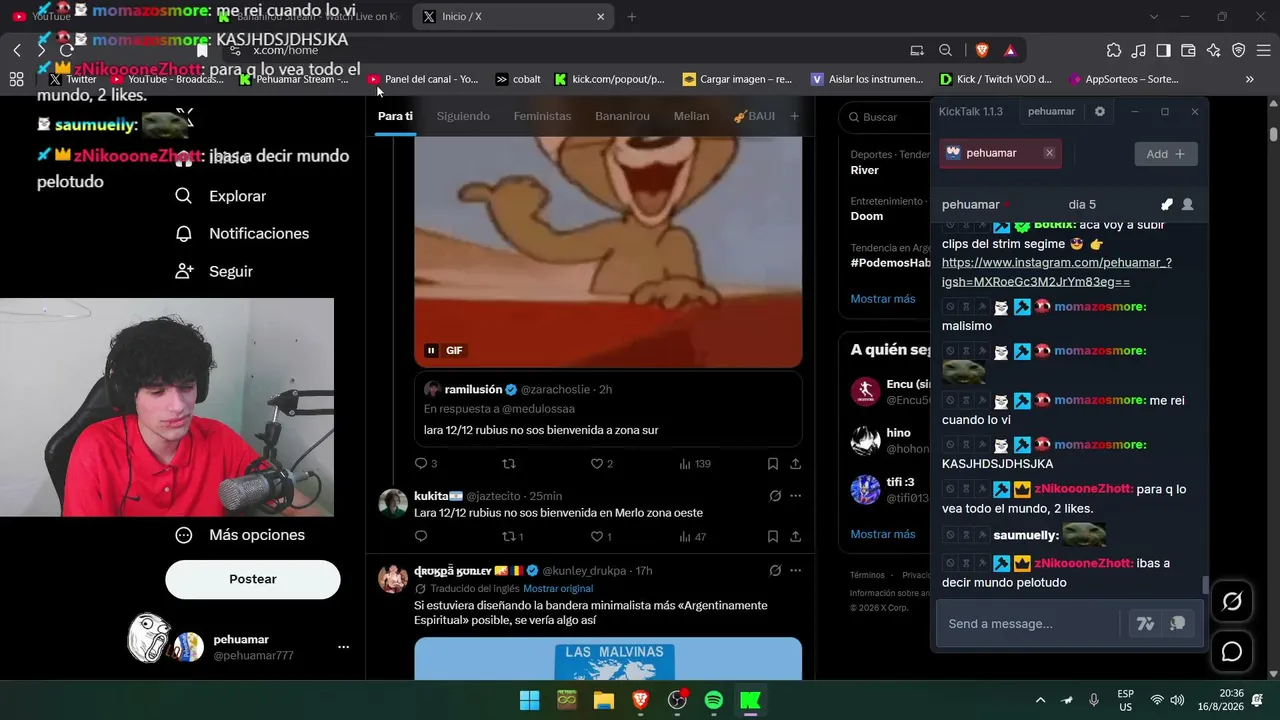
Task: Open the cobalt bookmark
Action: pos(518,79)
